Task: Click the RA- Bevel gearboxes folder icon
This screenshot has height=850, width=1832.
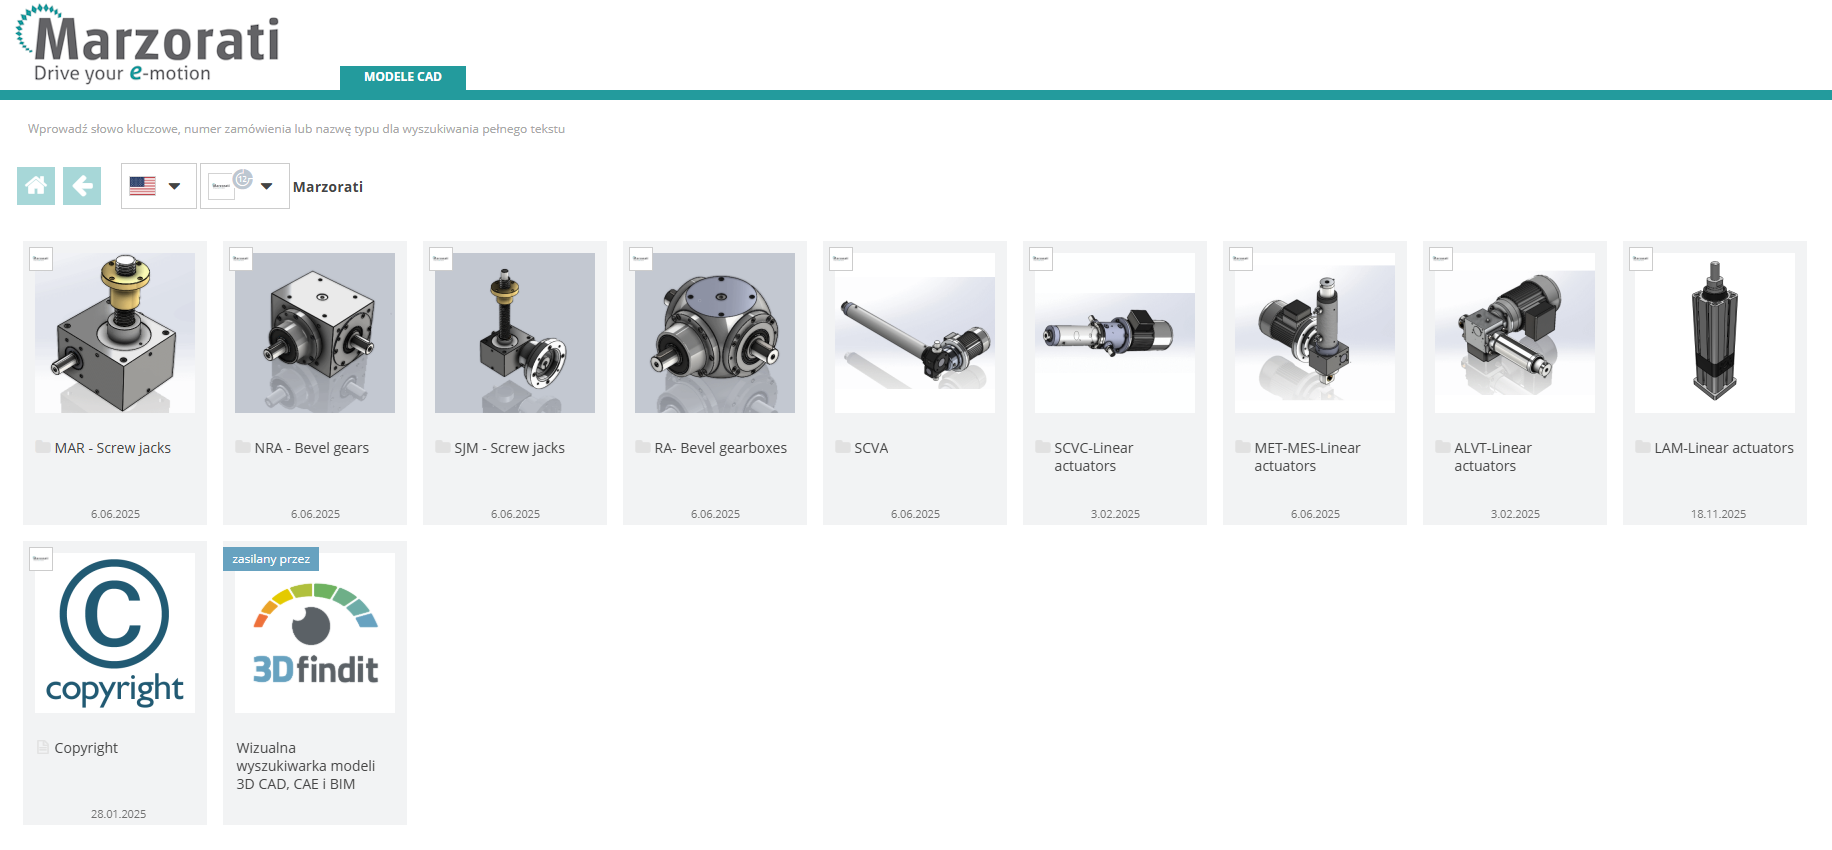Action: pyautogui.click(x=643, y=447)
